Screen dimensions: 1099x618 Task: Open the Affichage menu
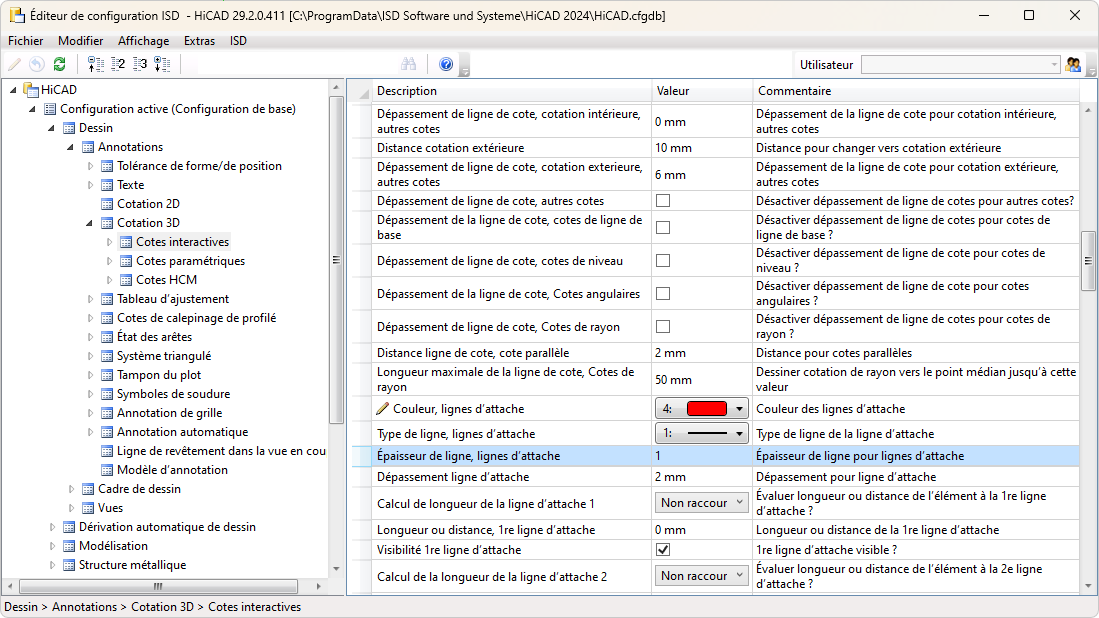point(144,41)
